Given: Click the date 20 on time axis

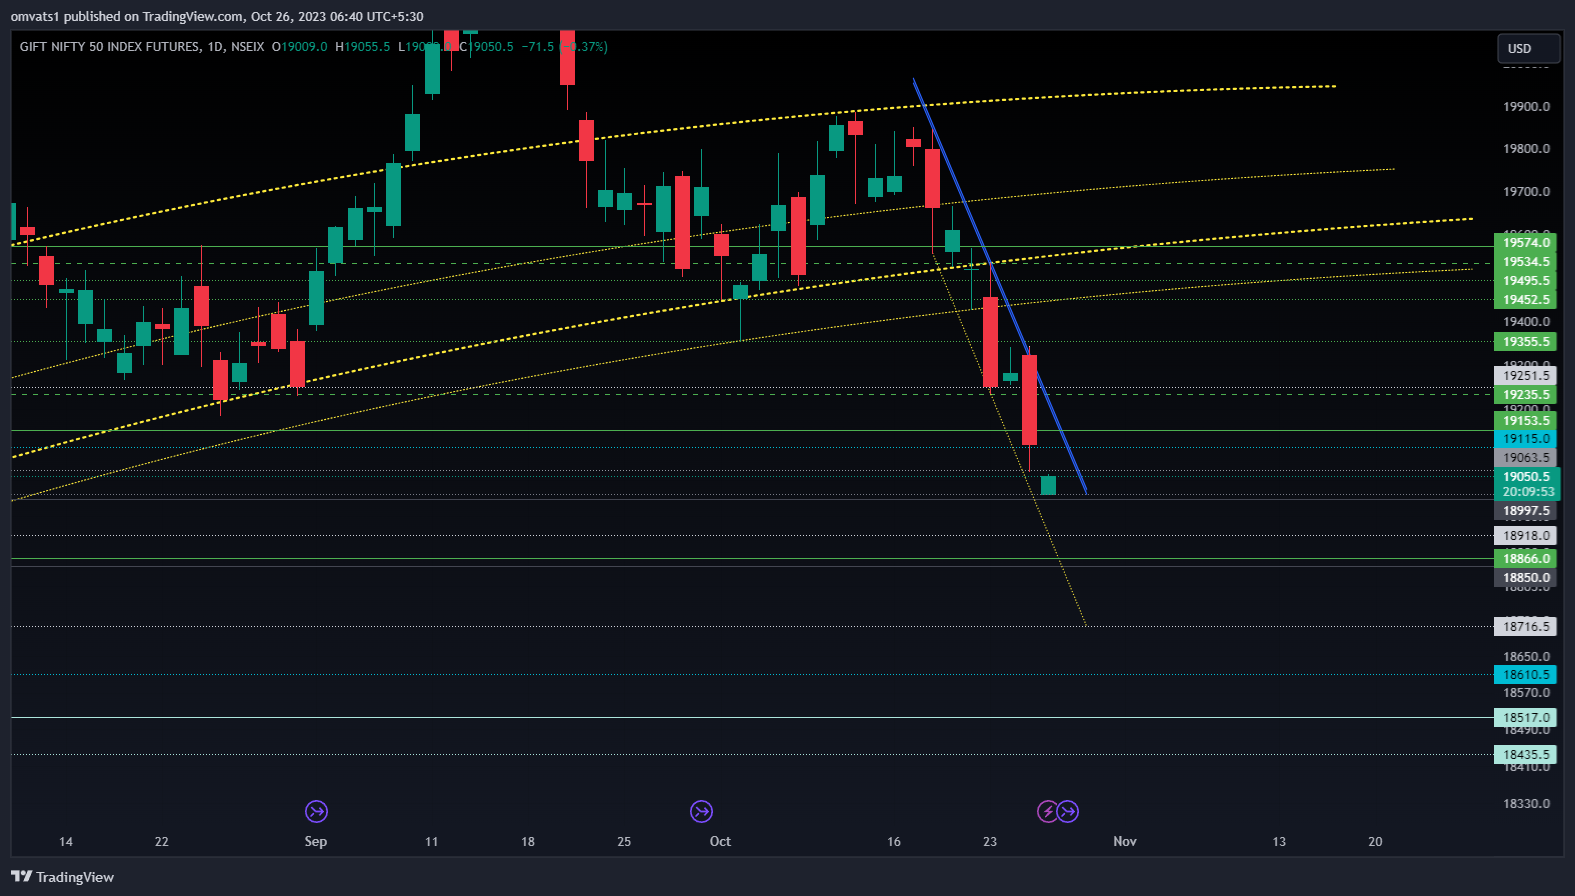Looking at the screenshot, I should tap(1375, 841).
